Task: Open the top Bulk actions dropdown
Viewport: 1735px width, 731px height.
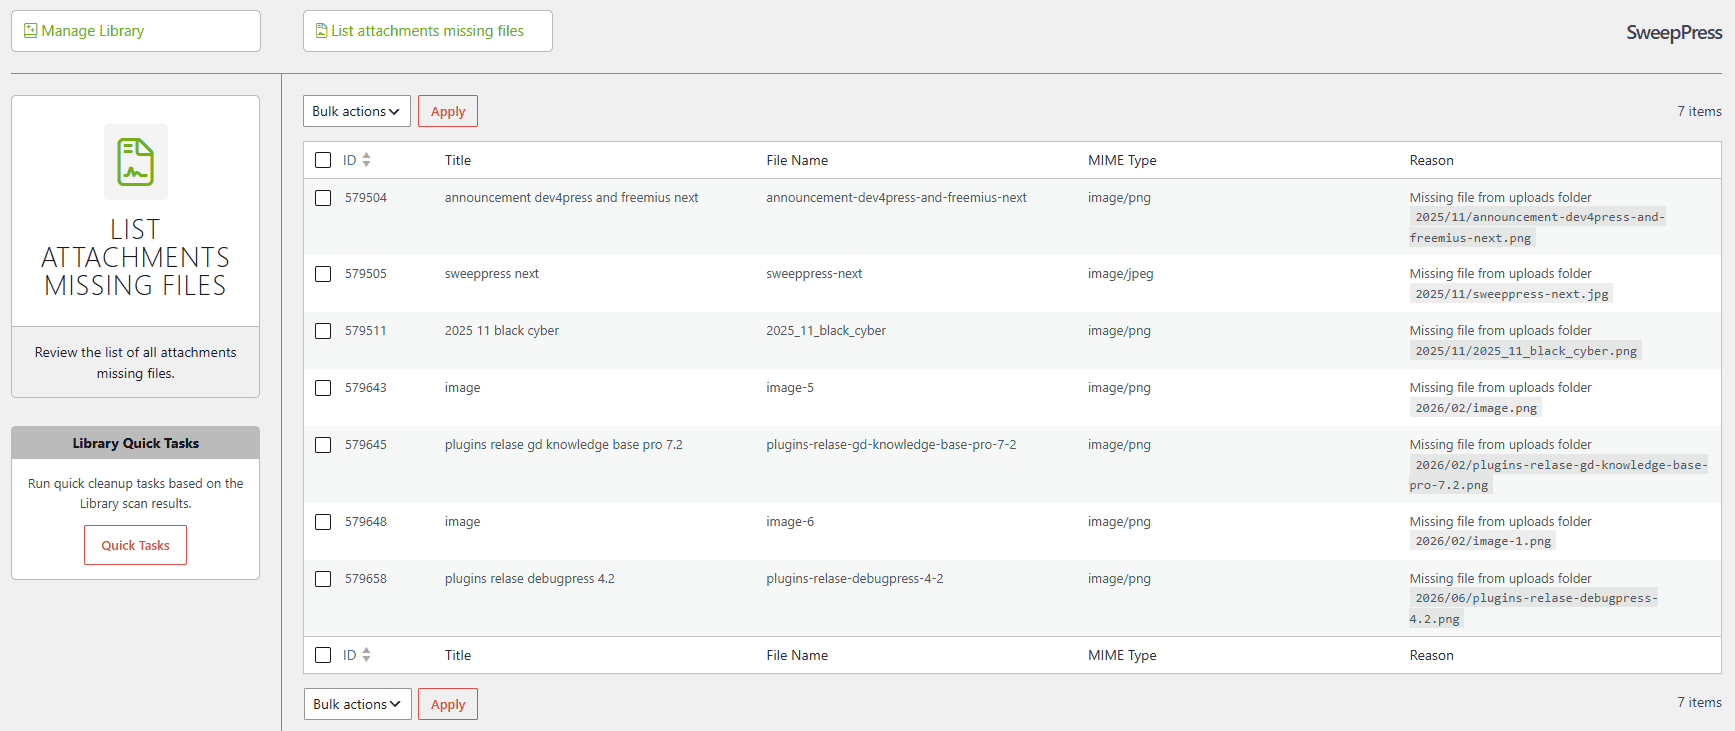Action: tap(357, 111)
